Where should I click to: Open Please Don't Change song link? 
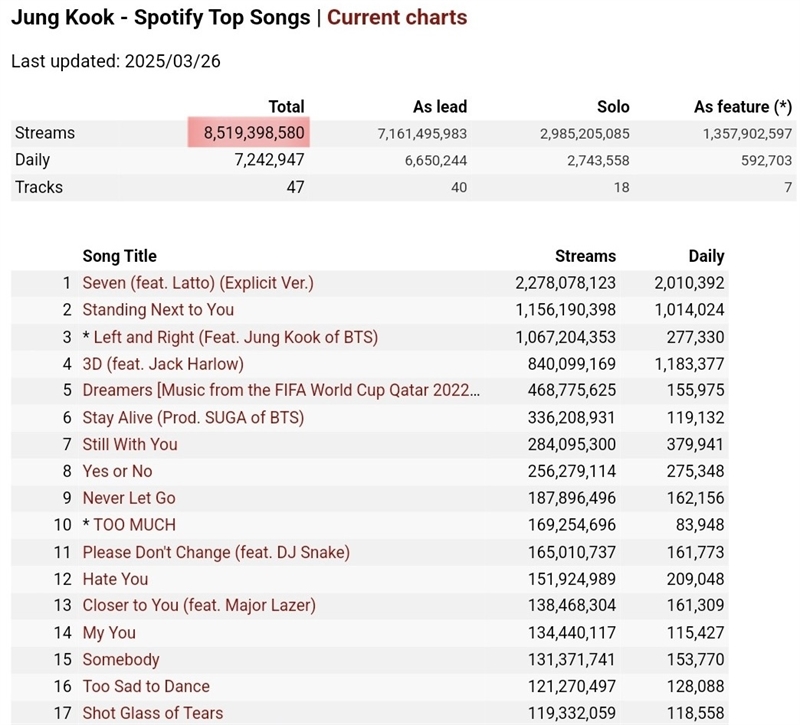tap(216, 553)
